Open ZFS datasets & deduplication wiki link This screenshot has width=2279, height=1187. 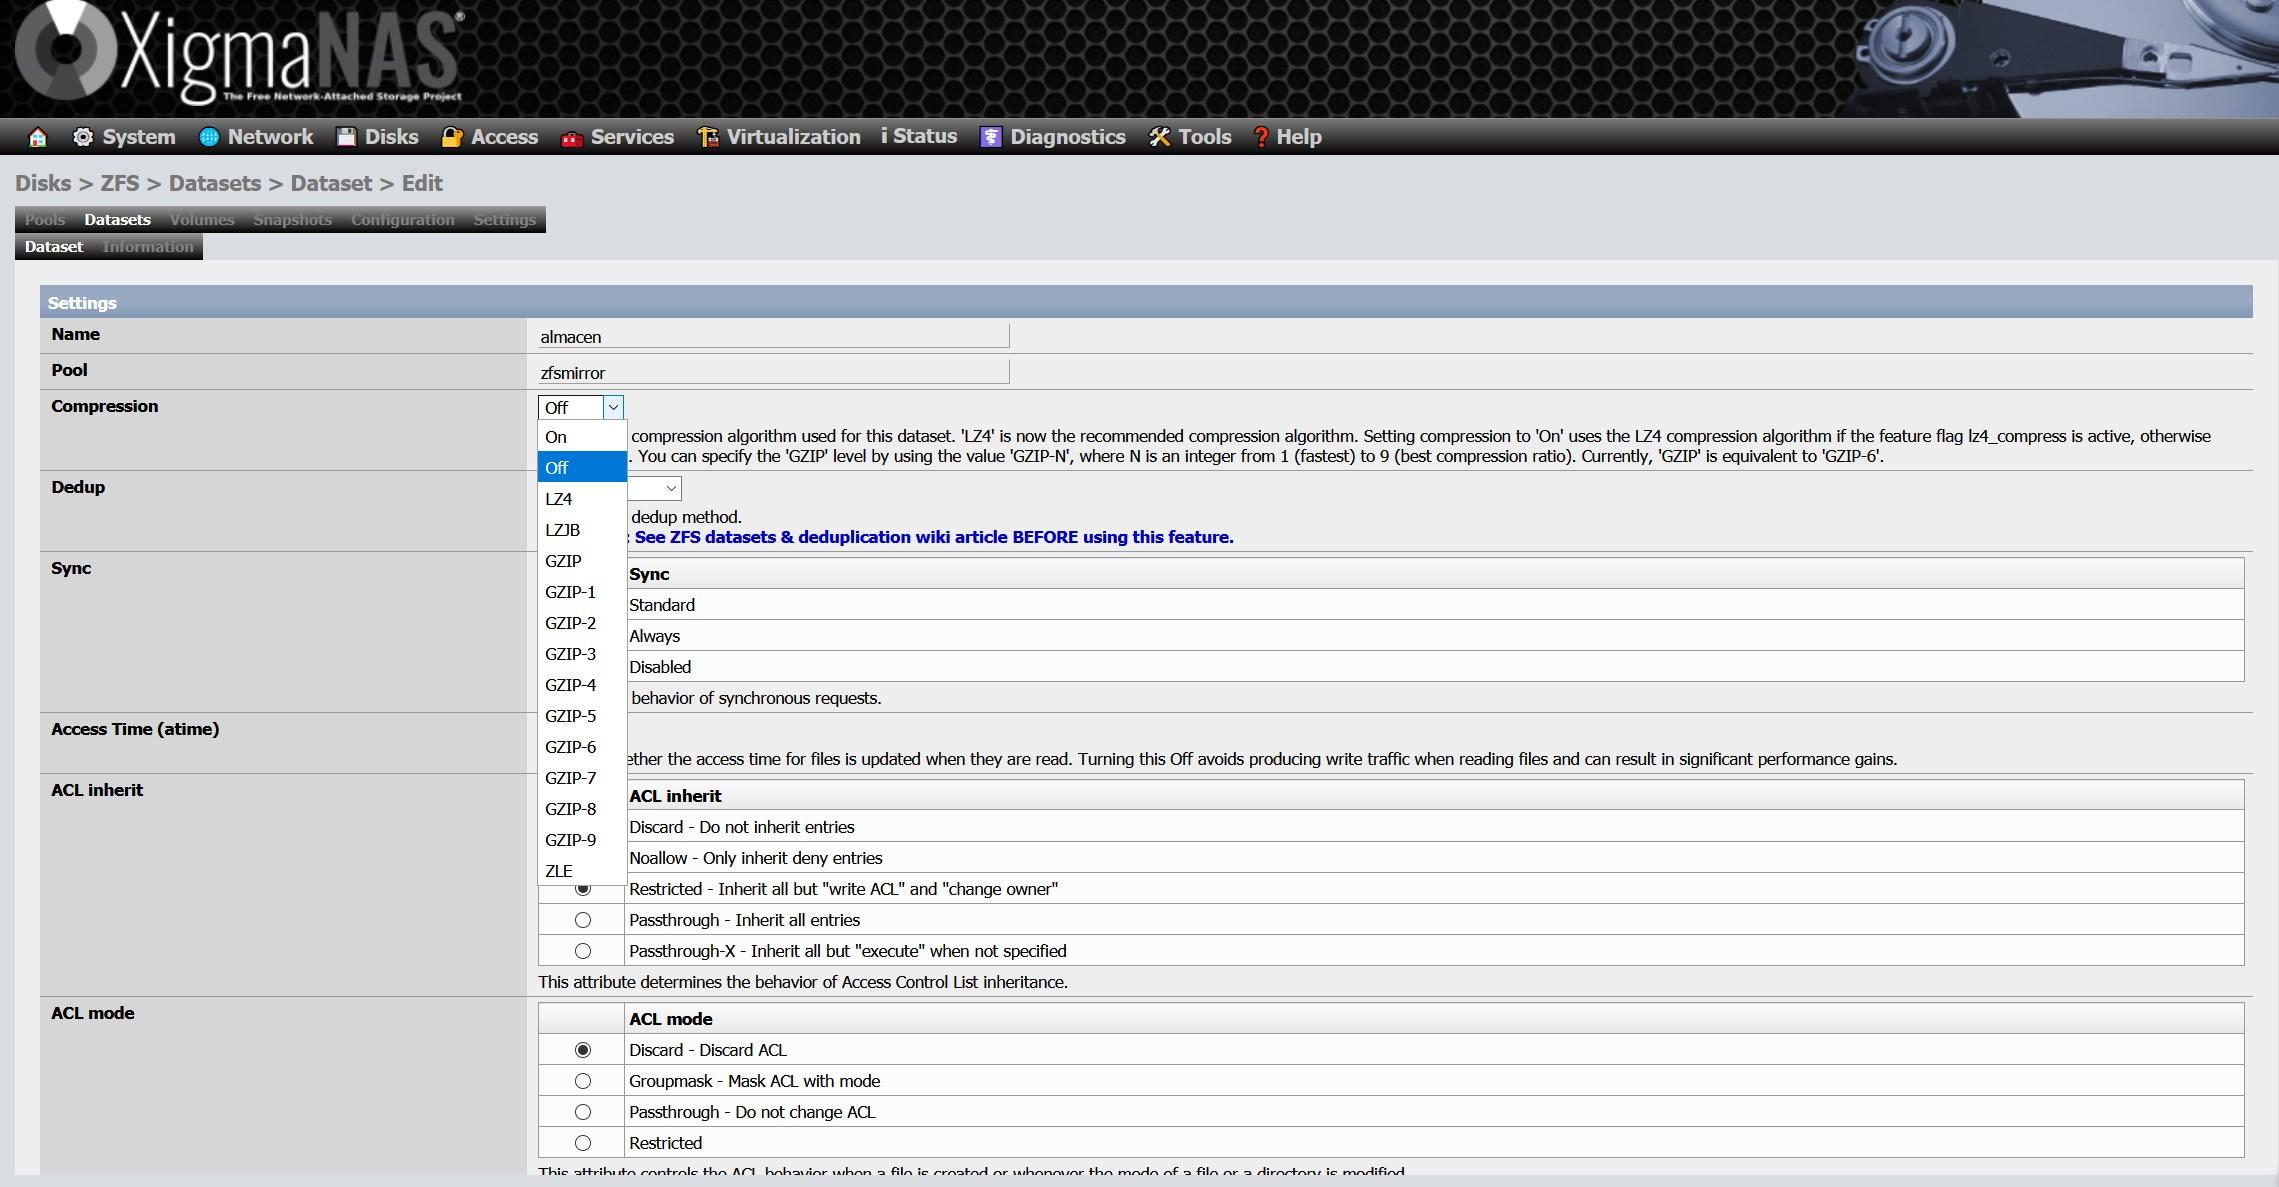point(933,537)
